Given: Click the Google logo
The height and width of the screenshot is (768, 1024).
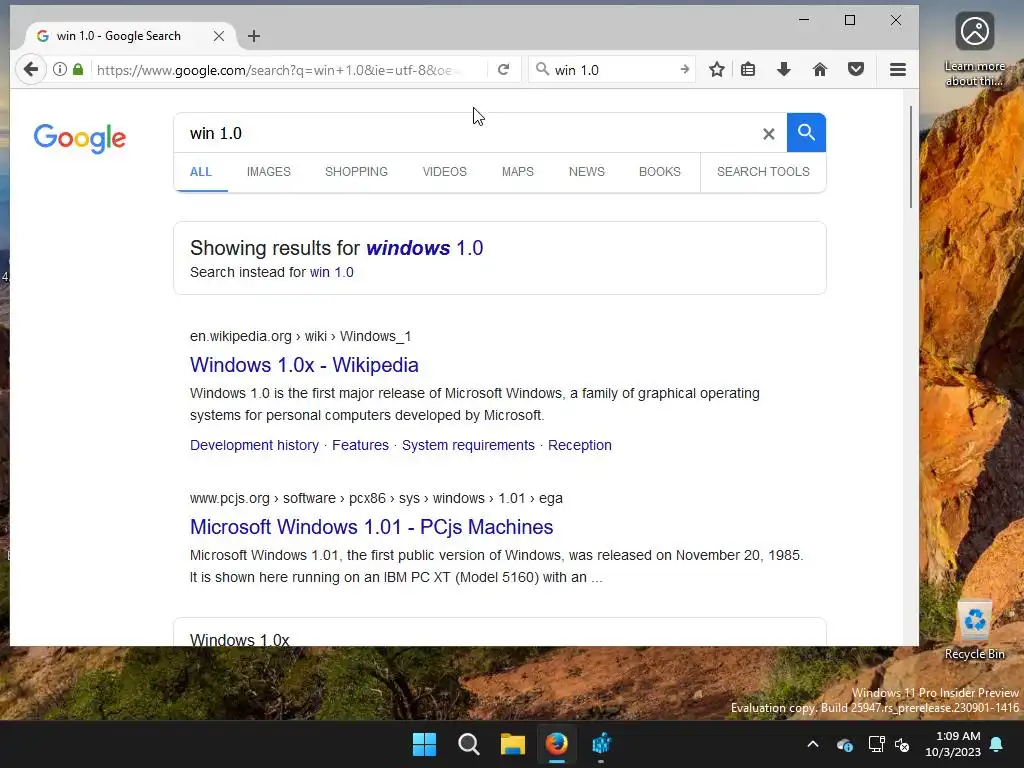Looking at the screenshot, I should [x=80, y=138].
